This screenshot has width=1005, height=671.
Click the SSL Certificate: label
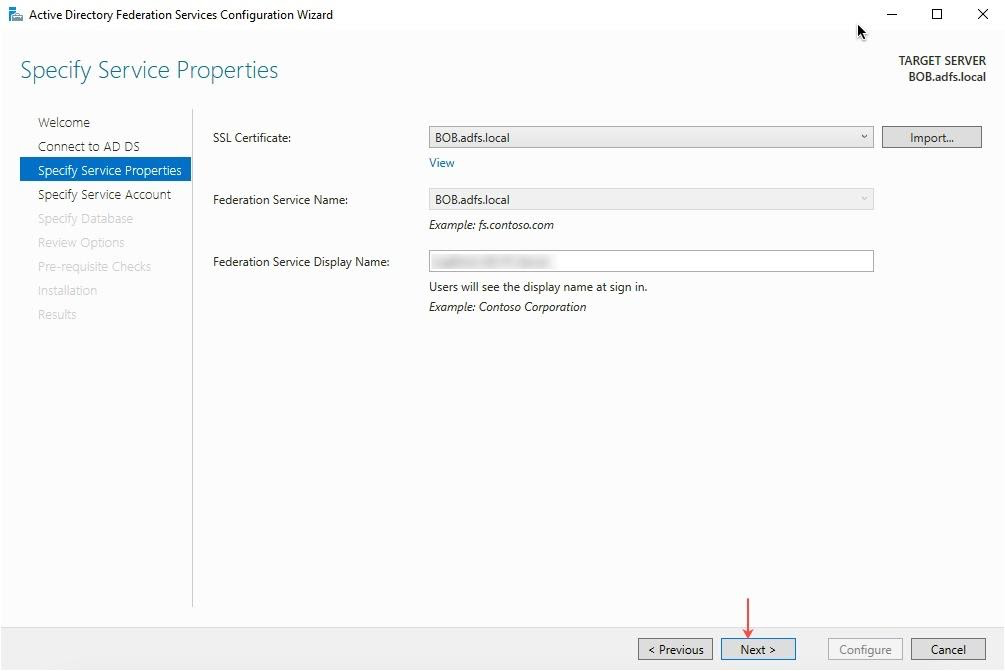coord(252,138)
